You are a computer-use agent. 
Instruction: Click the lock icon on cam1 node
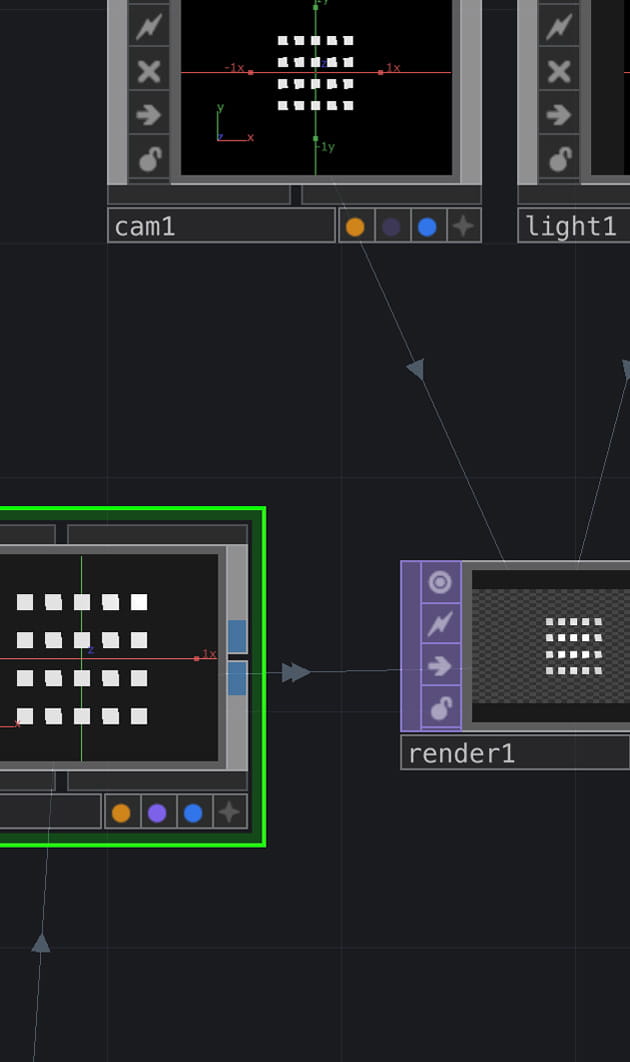[x=149, y=158]
